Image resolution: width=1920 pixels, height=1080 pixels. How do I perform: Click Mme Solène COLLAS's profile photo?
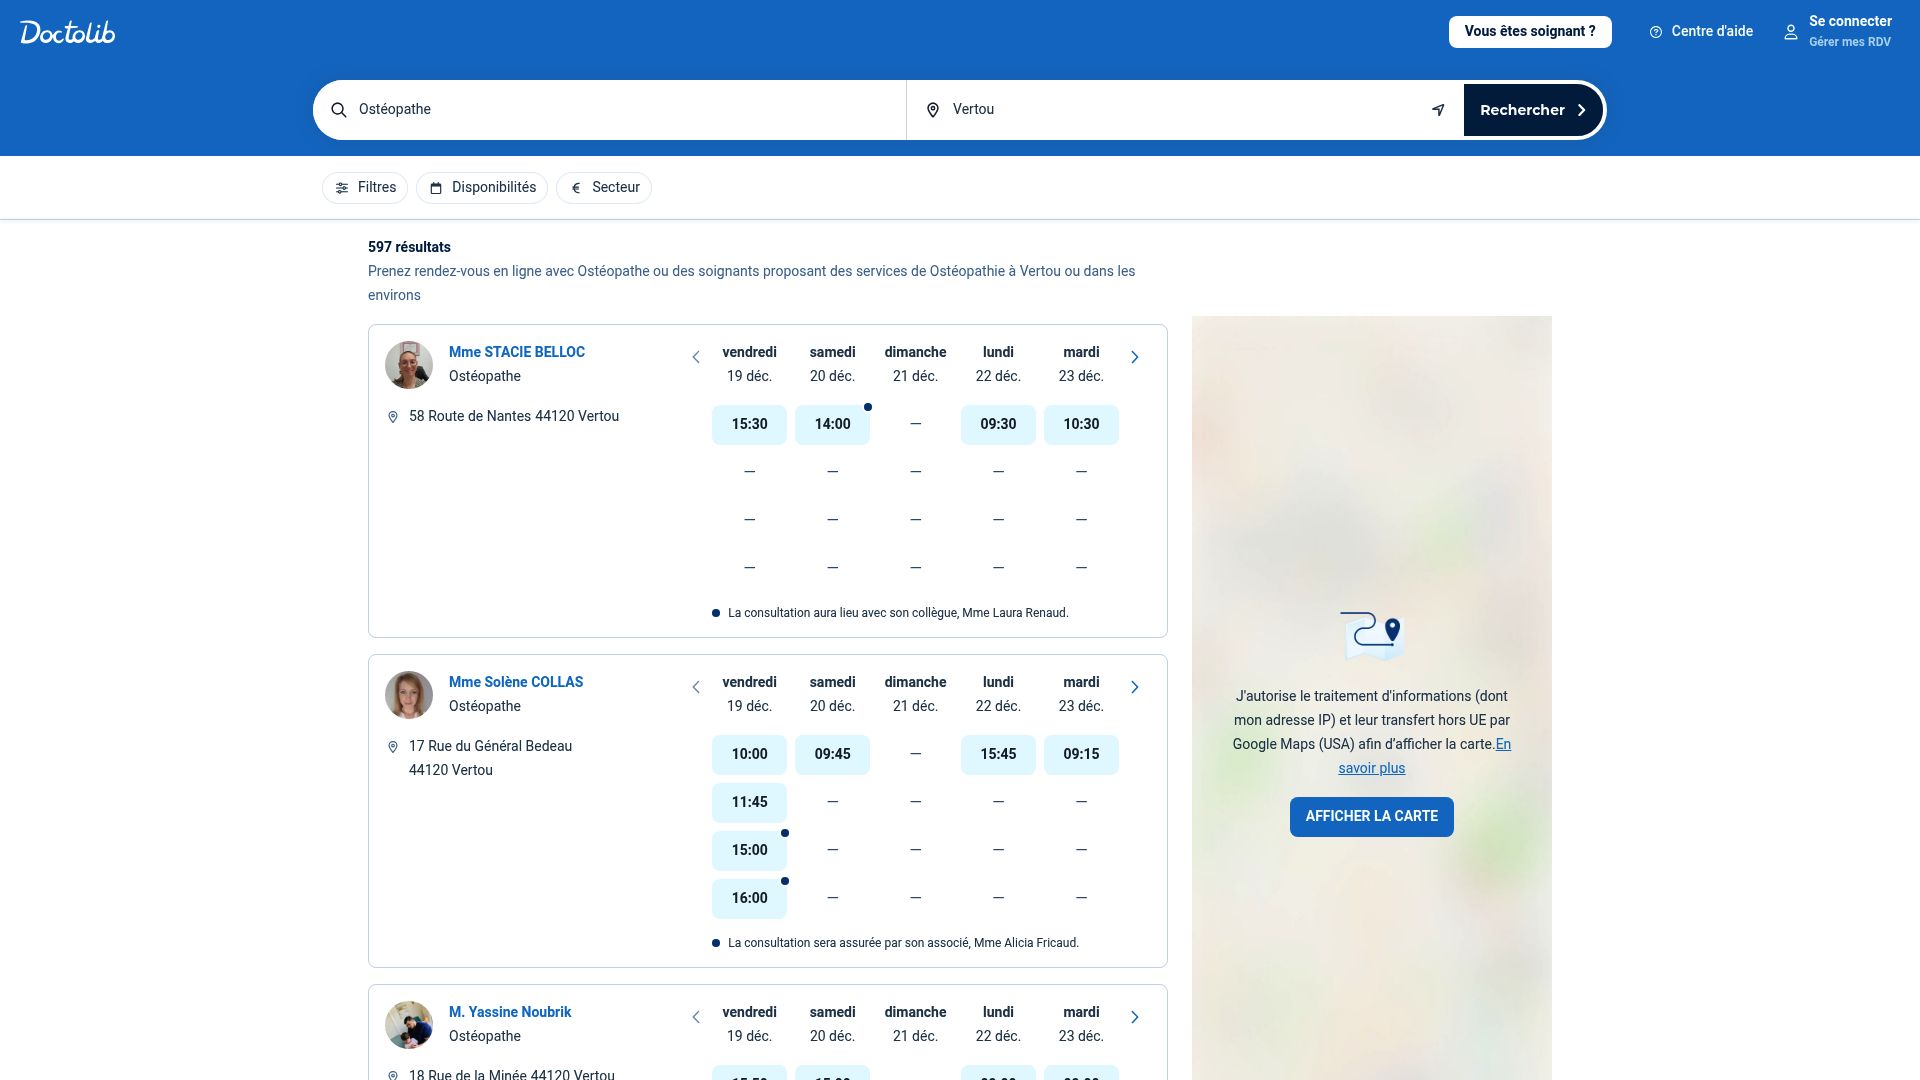click(x=409, y=694)
